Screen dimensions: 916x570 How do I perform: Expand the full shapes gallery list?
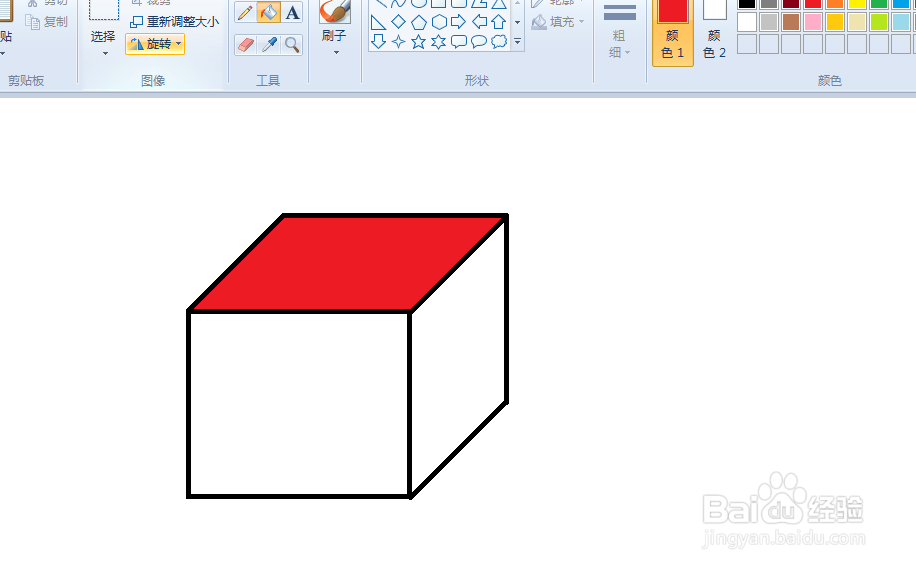coord(518,41)
